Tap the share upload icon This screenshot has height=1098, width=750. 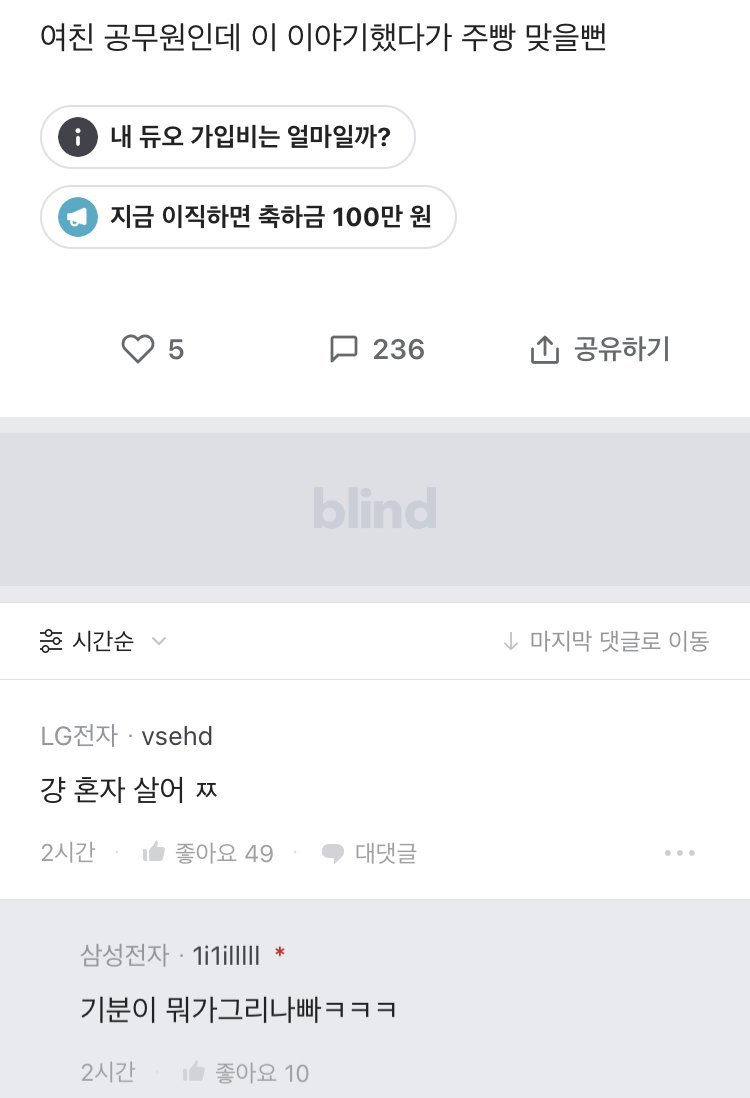545,349
